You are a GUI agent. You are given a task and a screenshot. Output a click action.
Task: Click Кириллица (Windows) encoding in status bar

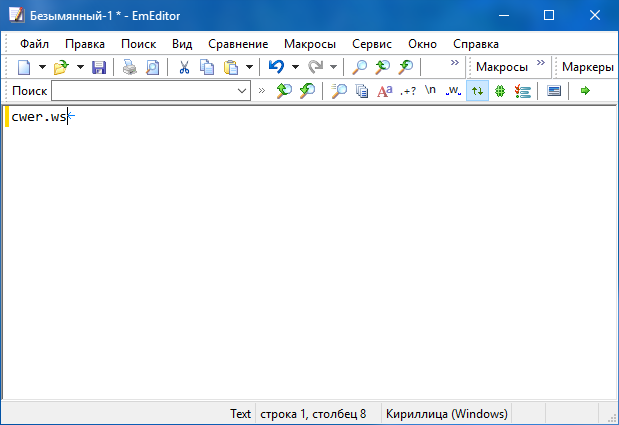point(447,413)
